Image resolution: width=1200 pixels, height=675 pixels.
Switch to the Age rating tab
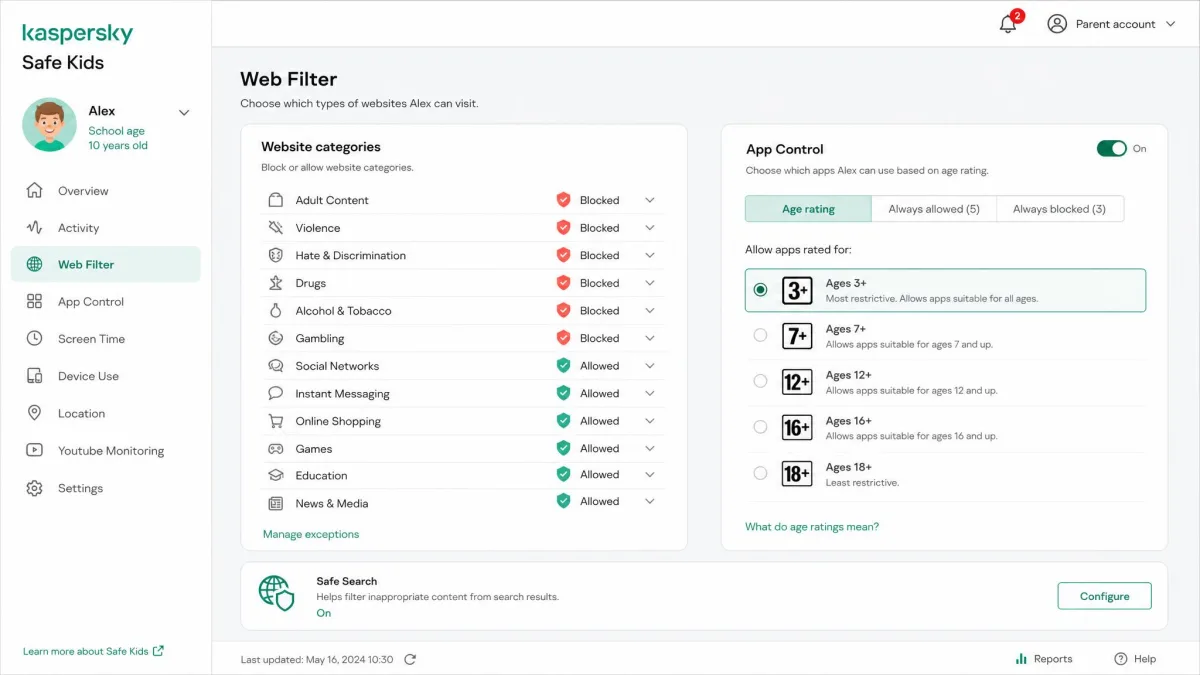click(x=808, y=209)
